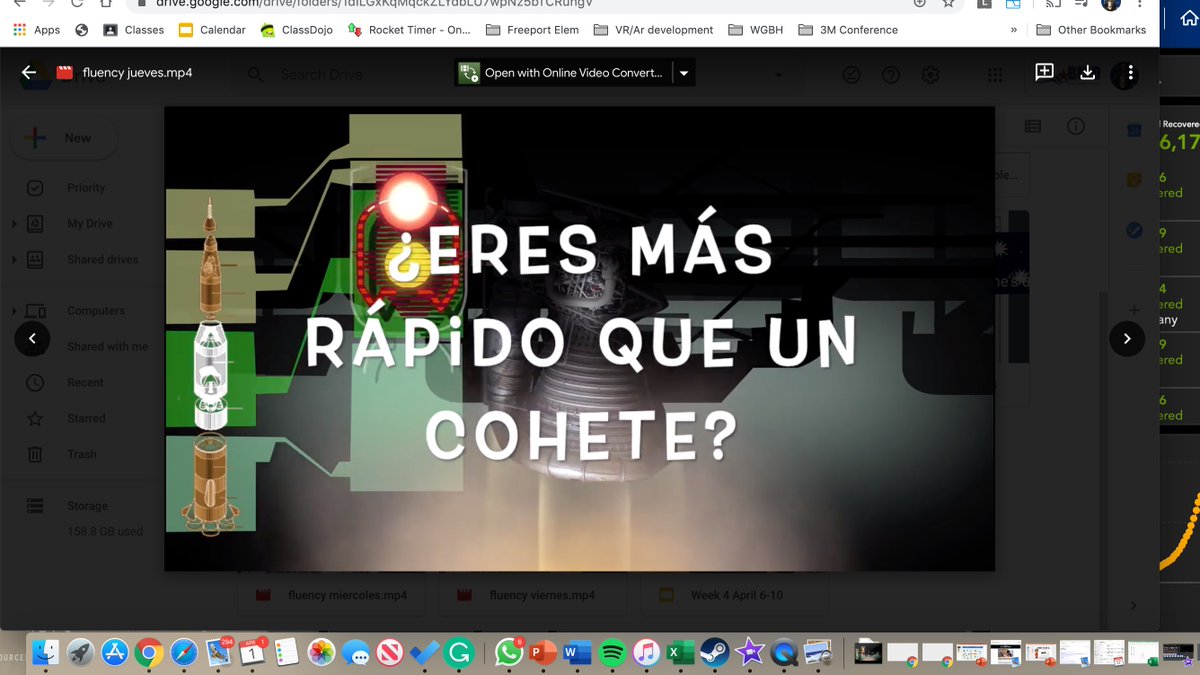Open Reminders from the dock

286,653
